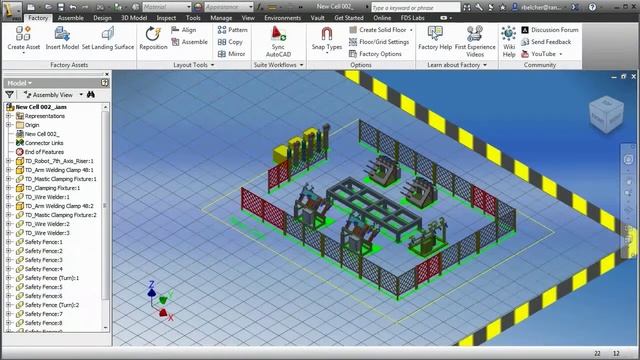Open Factory Help

(435, 38)
